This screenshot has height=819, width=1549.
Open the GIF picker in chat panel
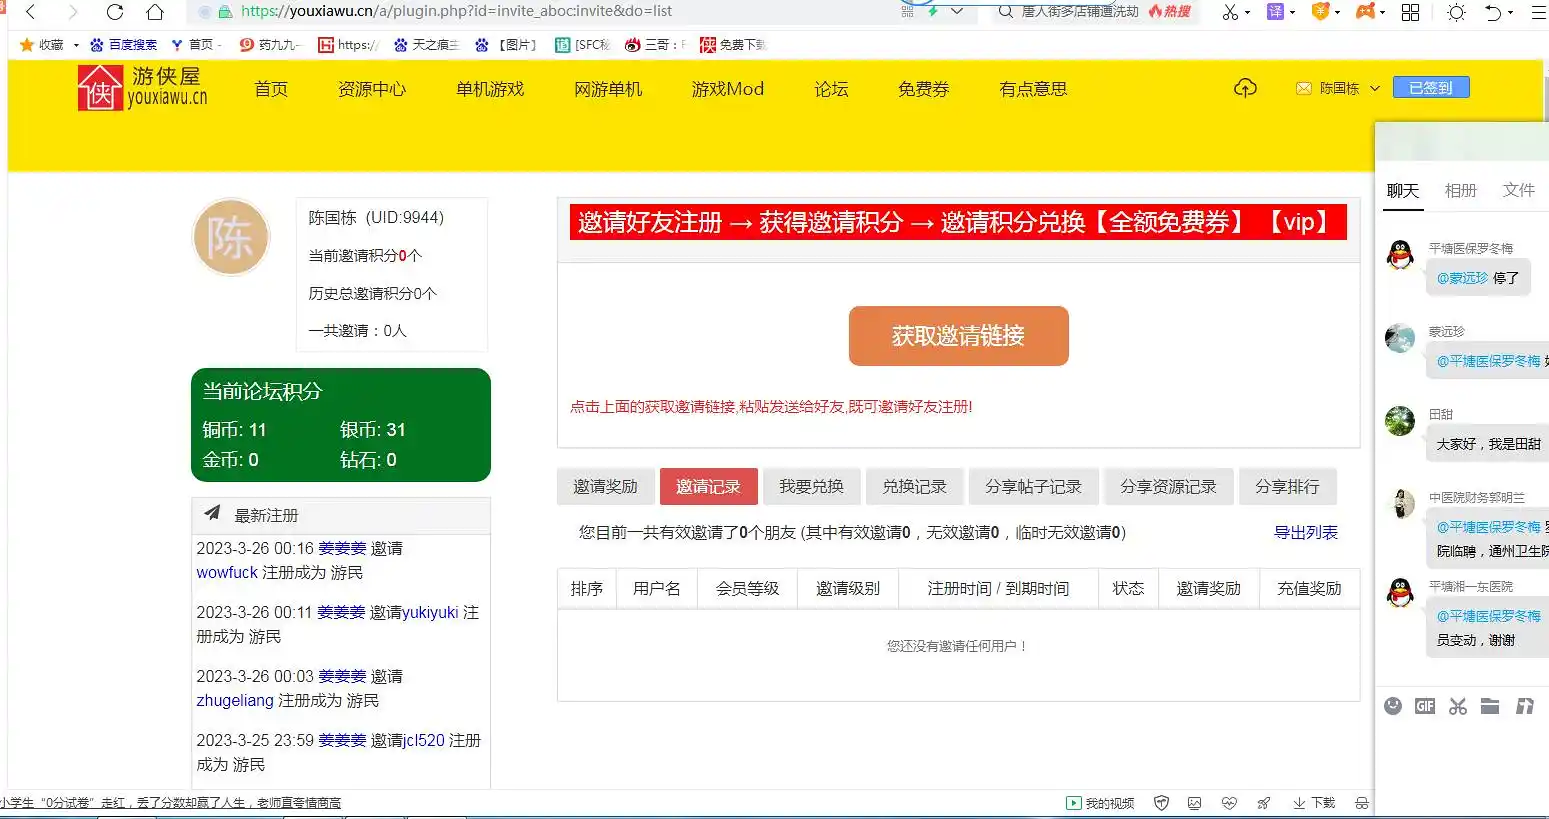click(1425, 706)
